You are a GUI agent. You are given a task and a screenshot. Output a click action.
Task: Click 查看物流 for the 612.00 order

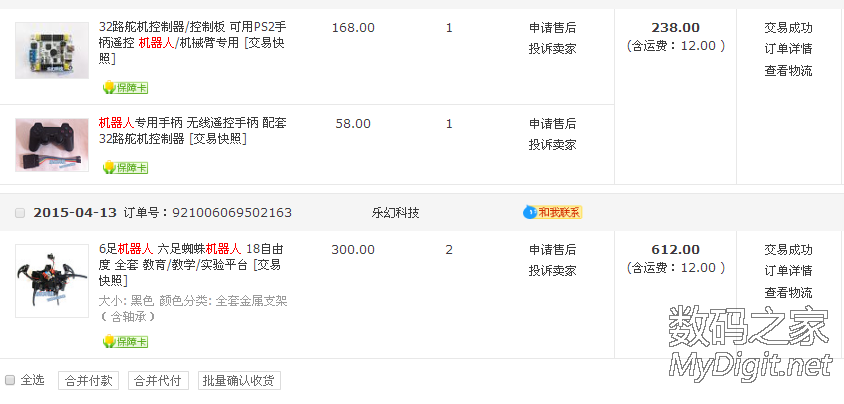click(x=788, y=292)
